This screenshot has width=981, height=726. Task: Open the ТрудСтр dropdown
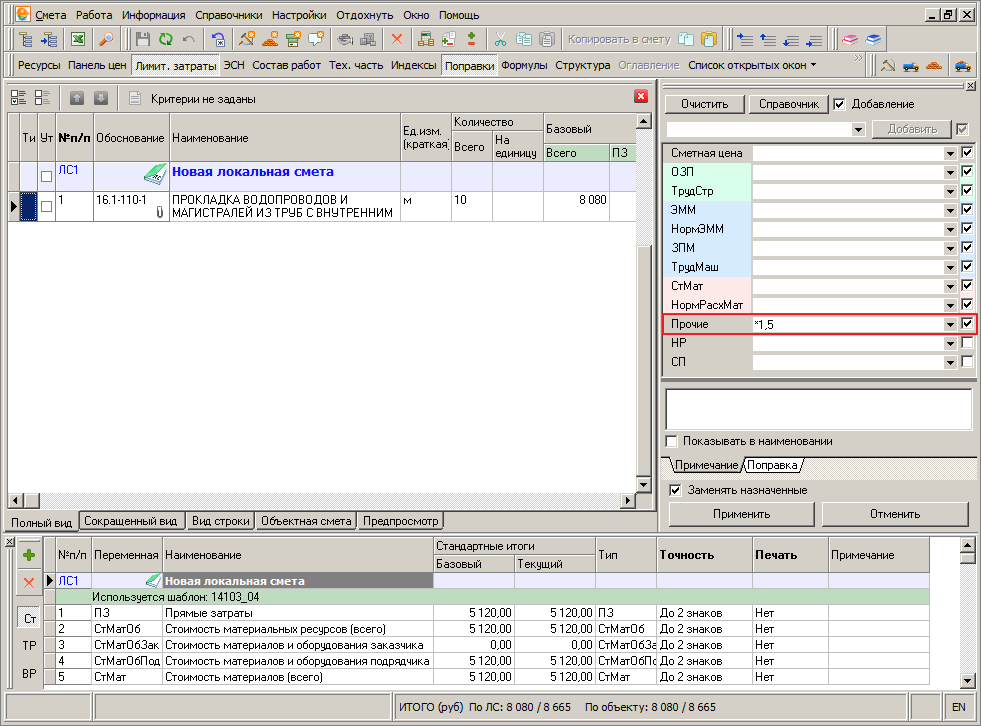(950, 191)
